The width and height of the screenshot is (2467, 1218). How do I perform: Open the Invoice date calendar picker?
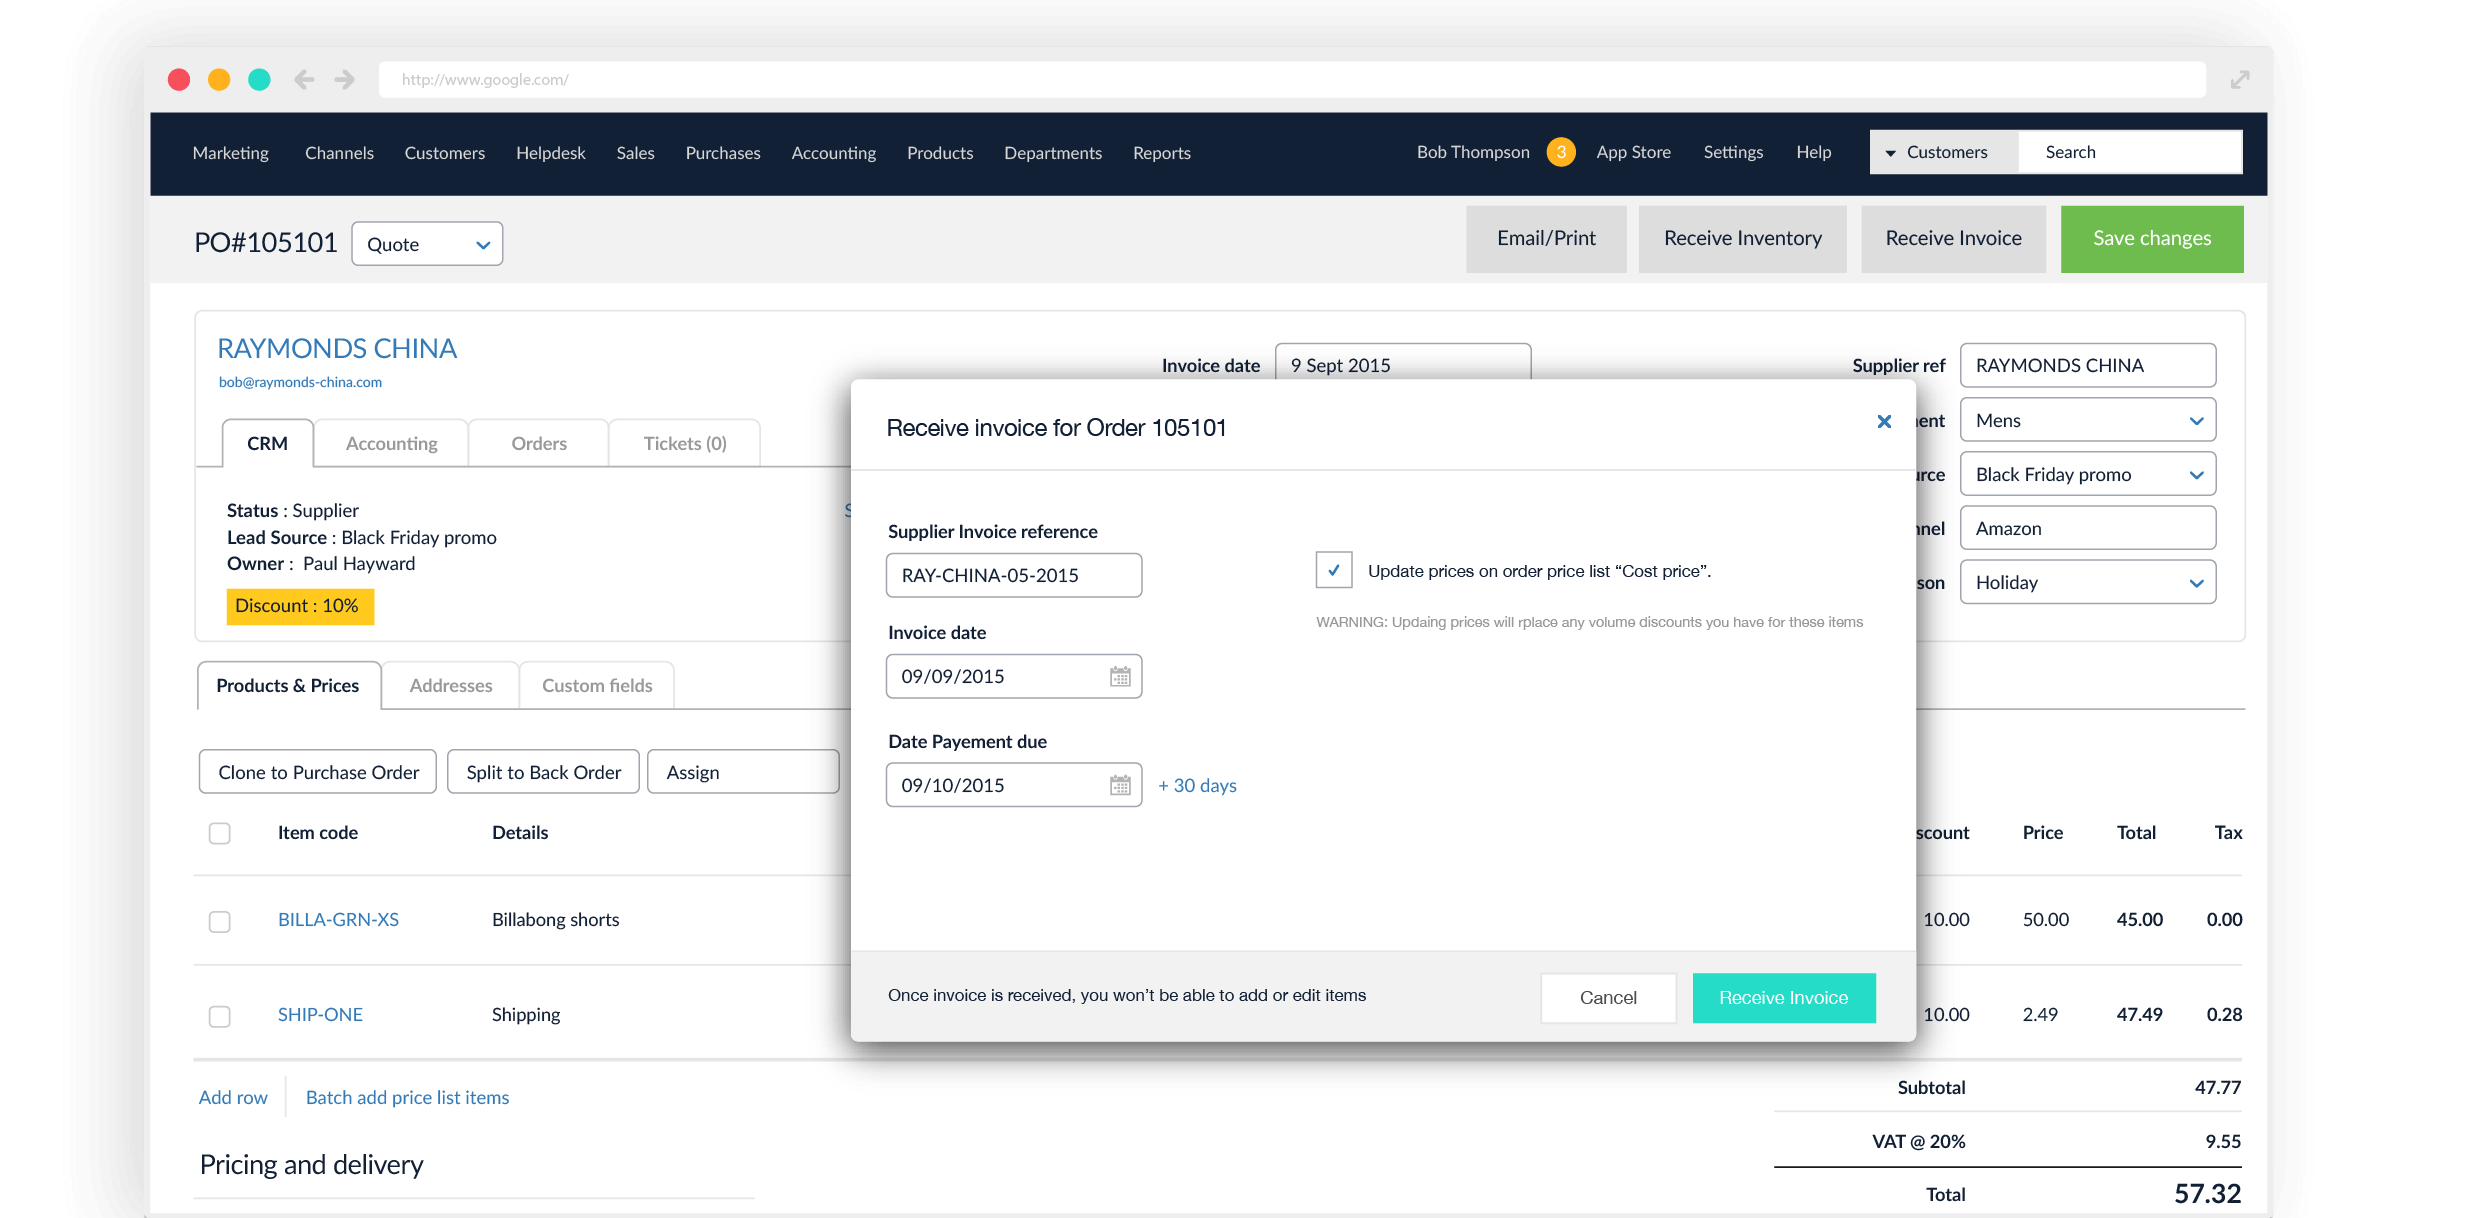(1121, 676)
